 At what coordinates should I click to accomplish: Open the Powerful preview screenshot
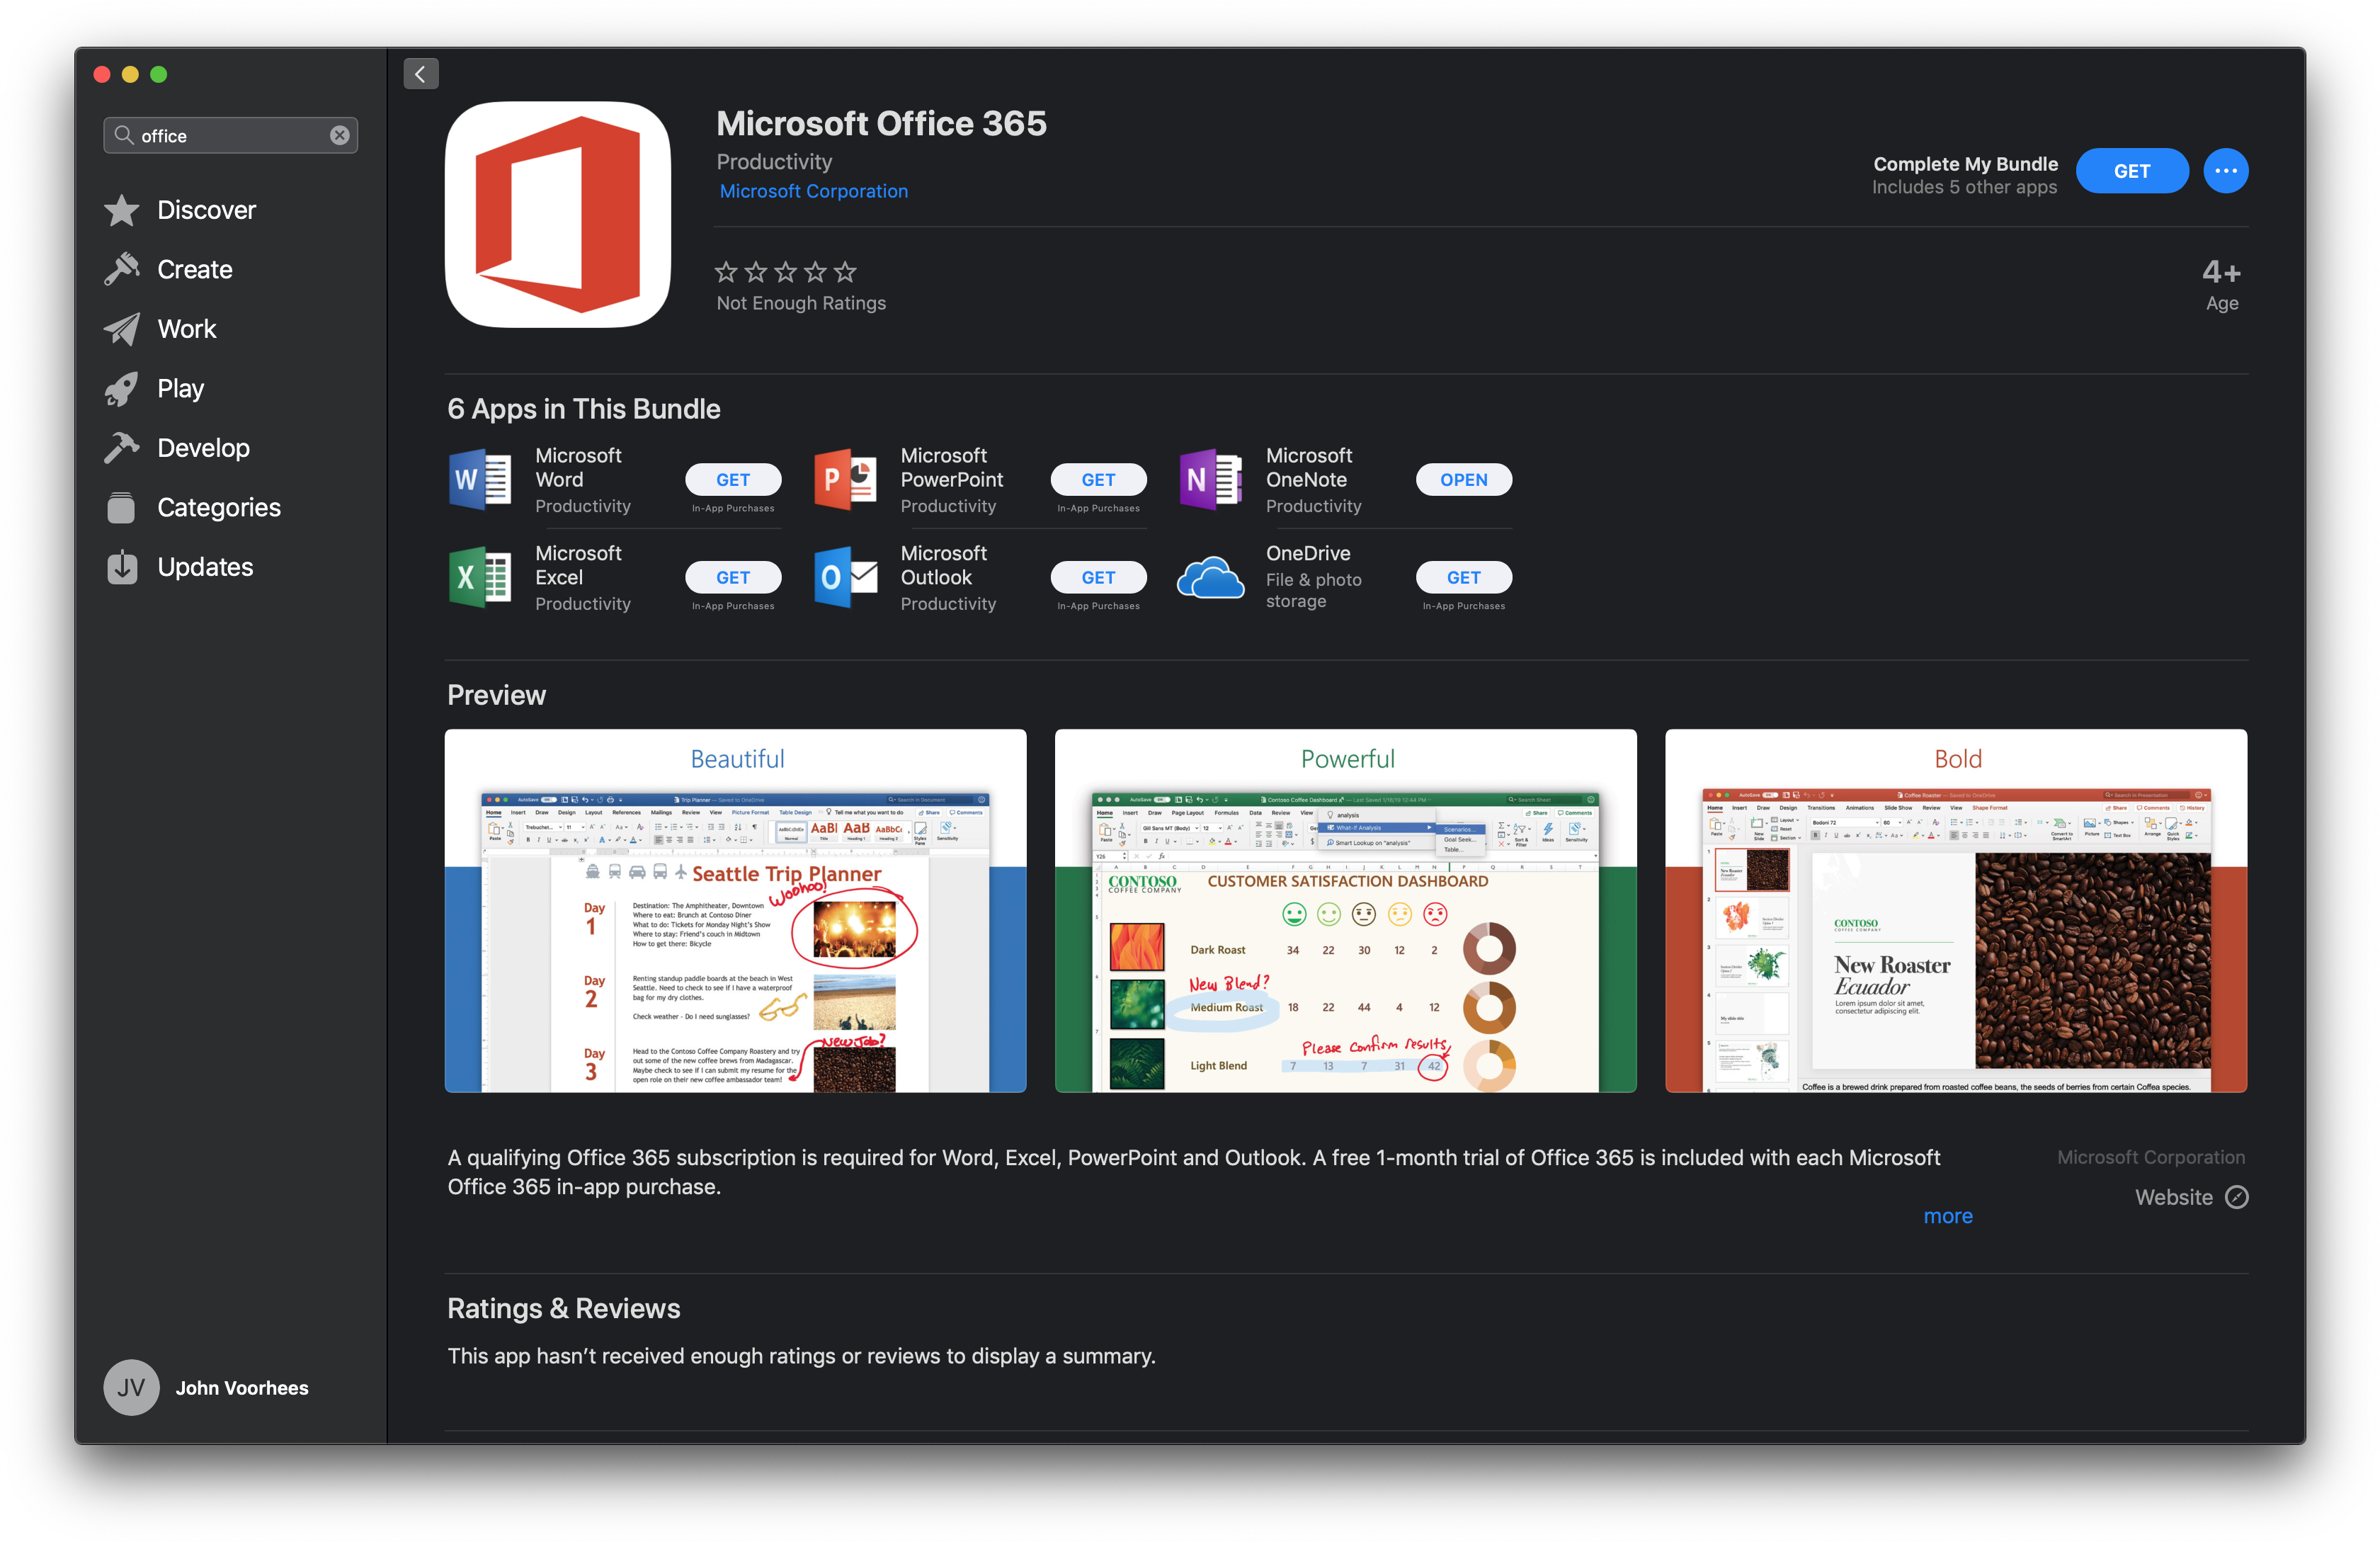coord(1345,910)
